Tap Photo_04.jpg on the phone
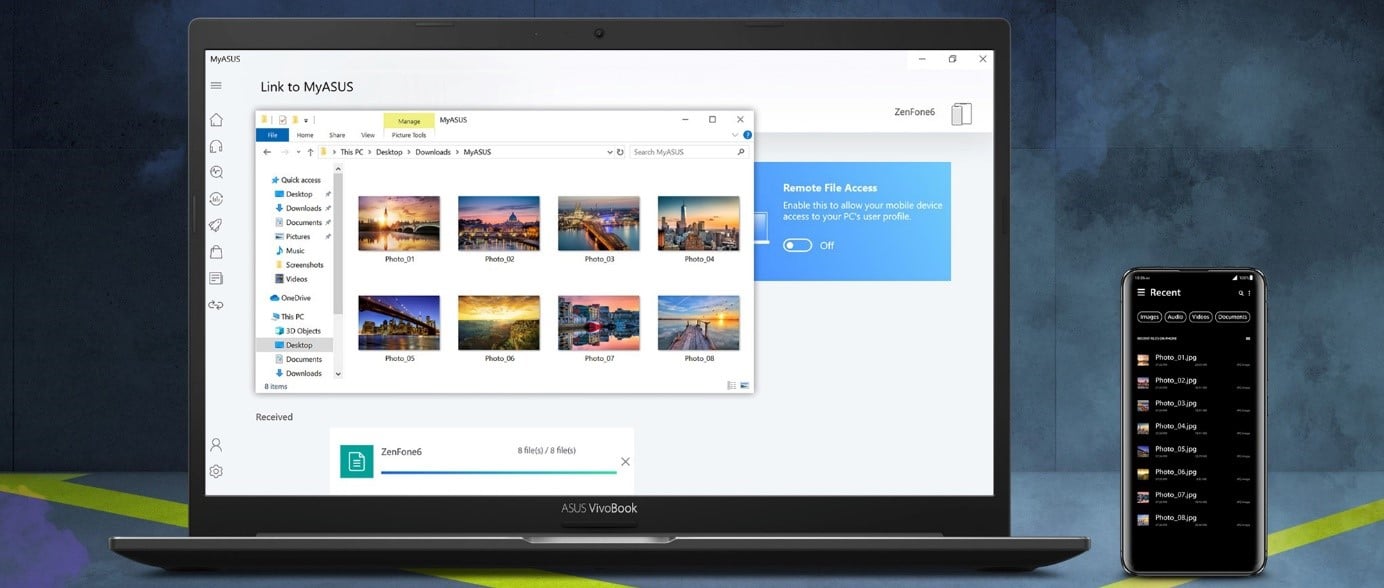This screenshot has width=1384, height=588. (1194, 428)
